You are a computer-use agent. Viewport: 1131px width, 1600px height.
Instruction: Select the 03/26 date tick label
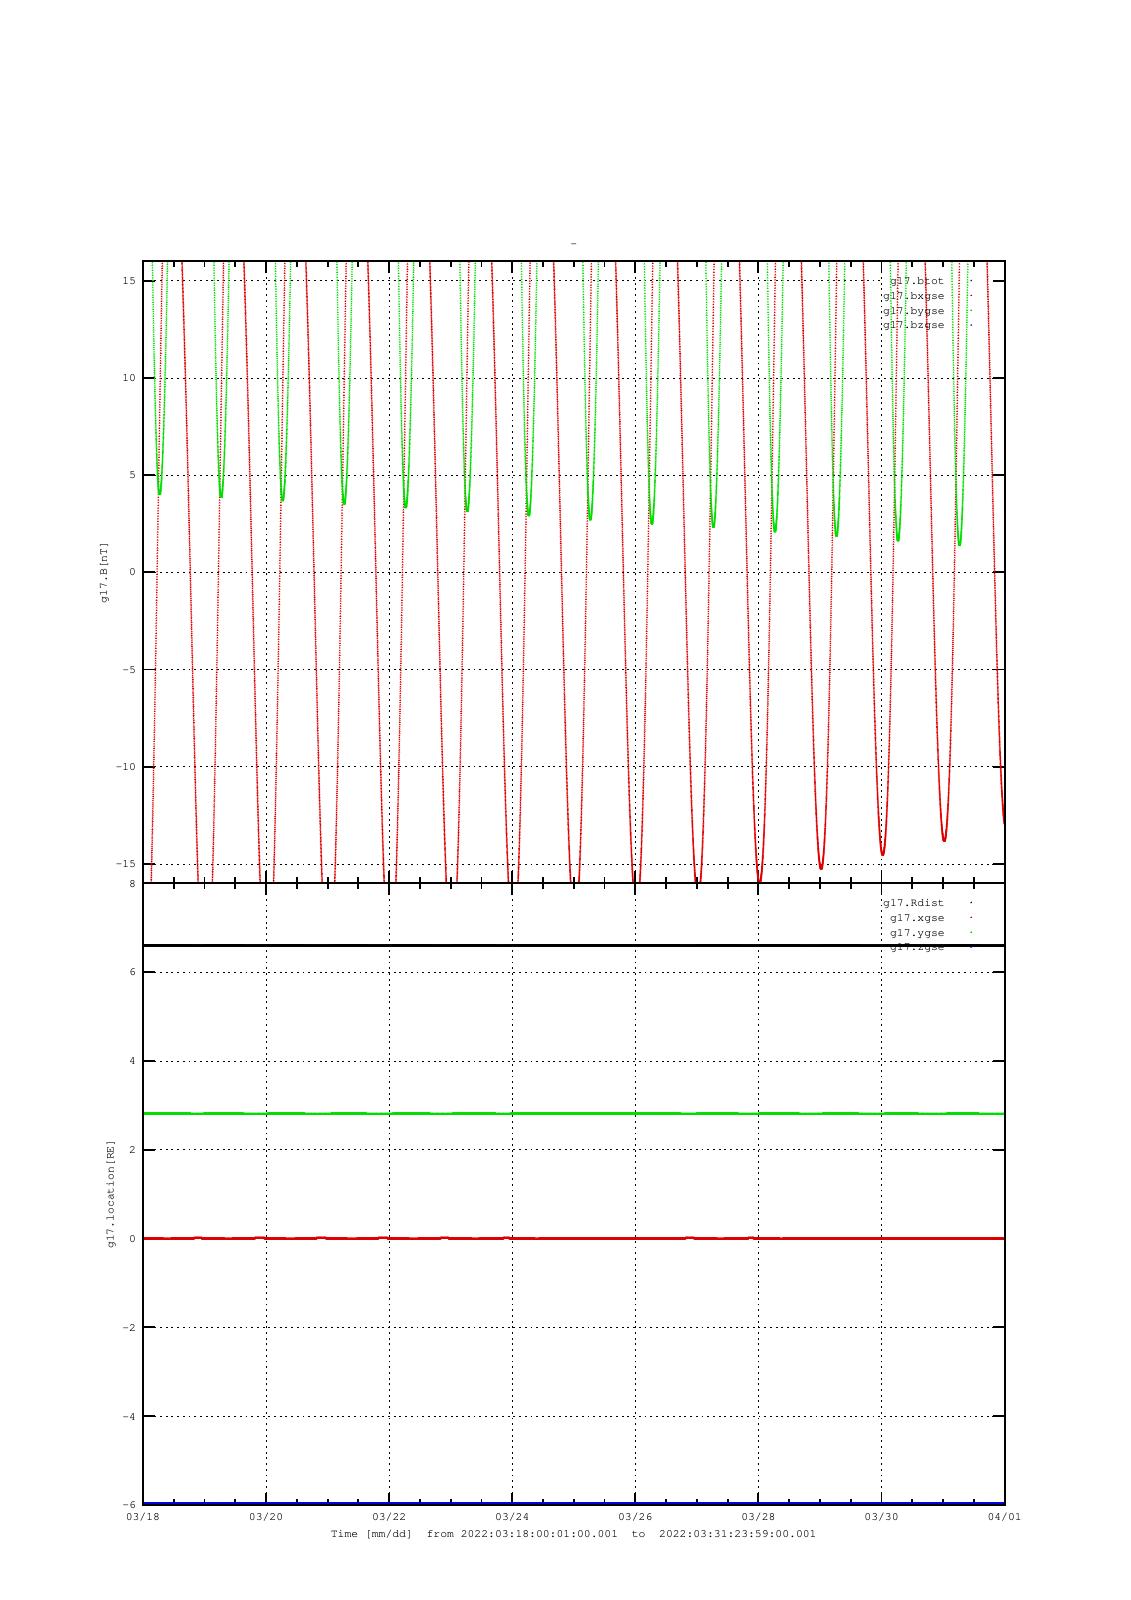click(635, 1517)
